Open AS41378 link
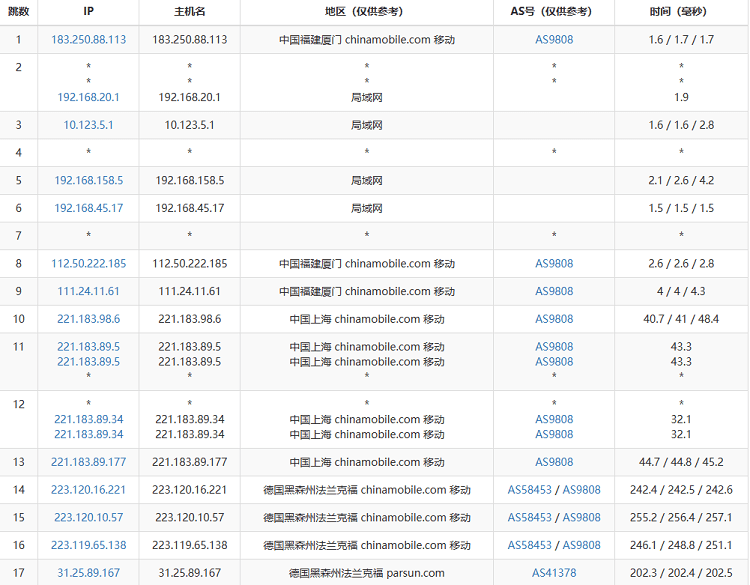Screen dimensions: 750x585 pos(554,573)
